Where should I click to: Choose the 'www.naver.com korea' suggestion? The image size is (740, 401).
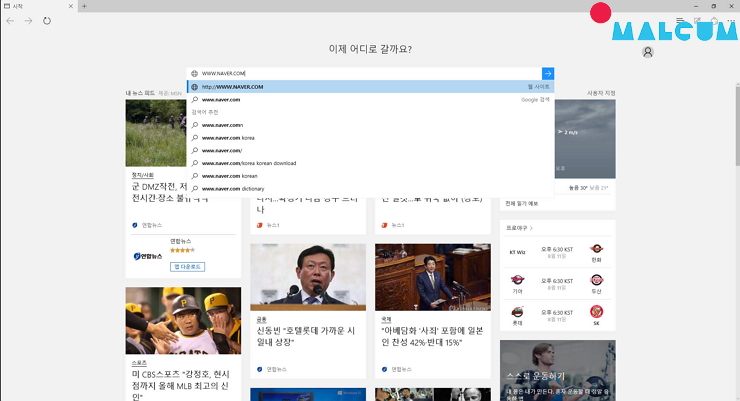370,138
